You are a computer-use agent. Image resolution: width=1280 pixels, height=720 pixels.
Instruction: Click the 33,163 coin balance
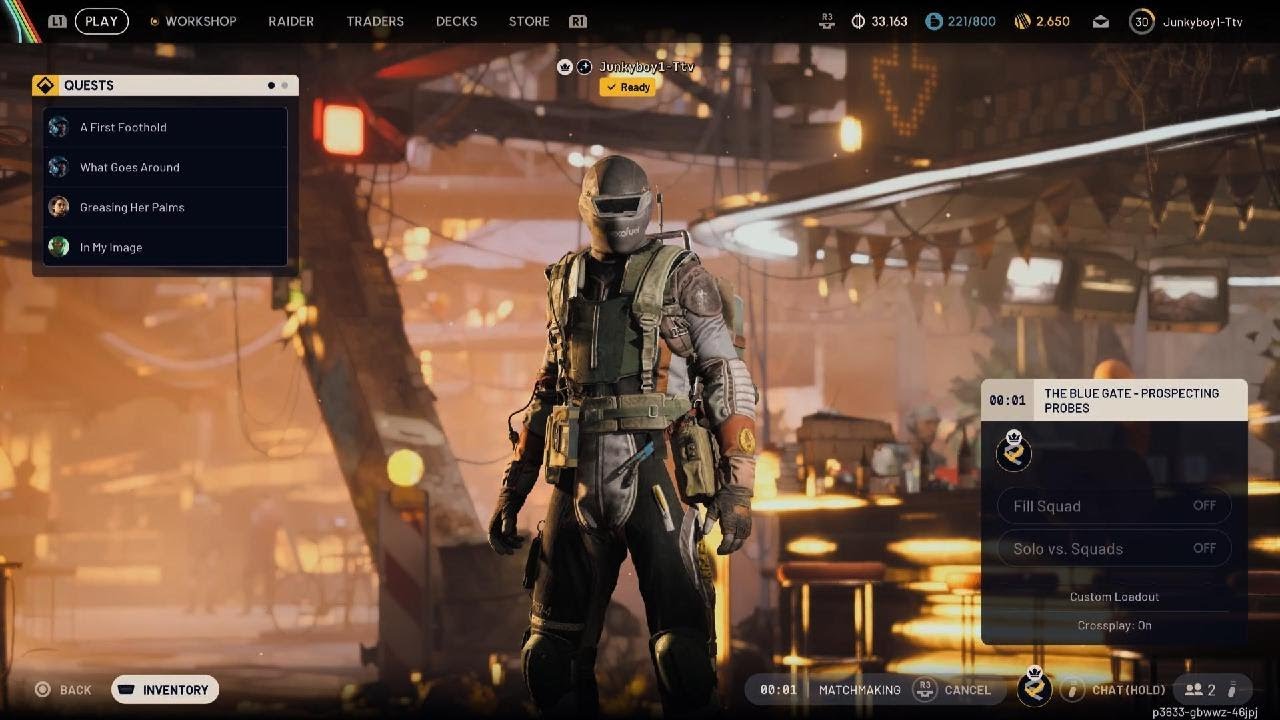[889, 21]
